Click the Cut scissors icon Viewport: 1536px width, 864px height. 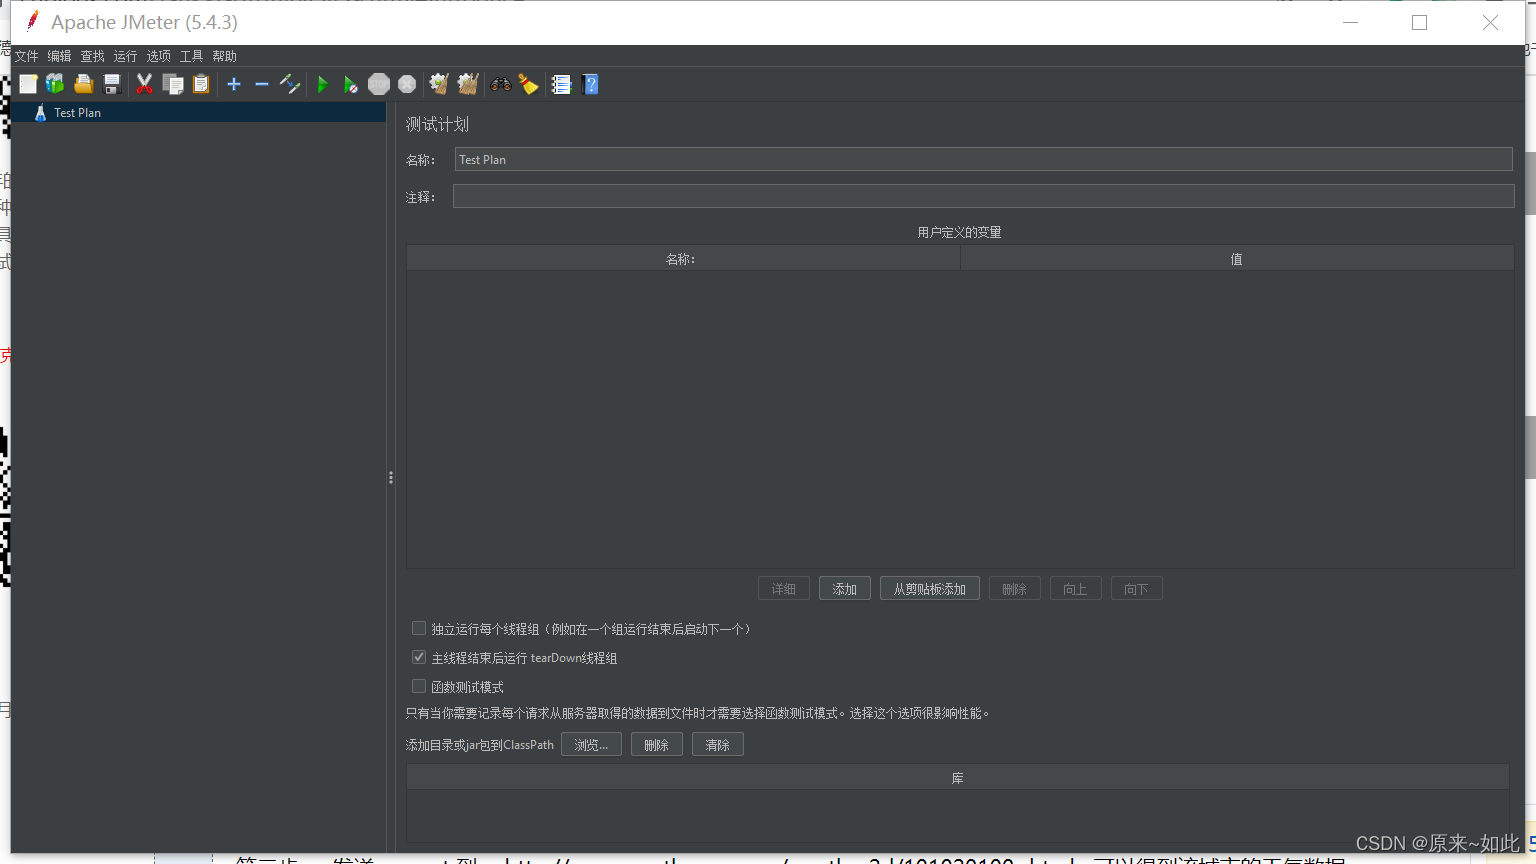point(145,84)
